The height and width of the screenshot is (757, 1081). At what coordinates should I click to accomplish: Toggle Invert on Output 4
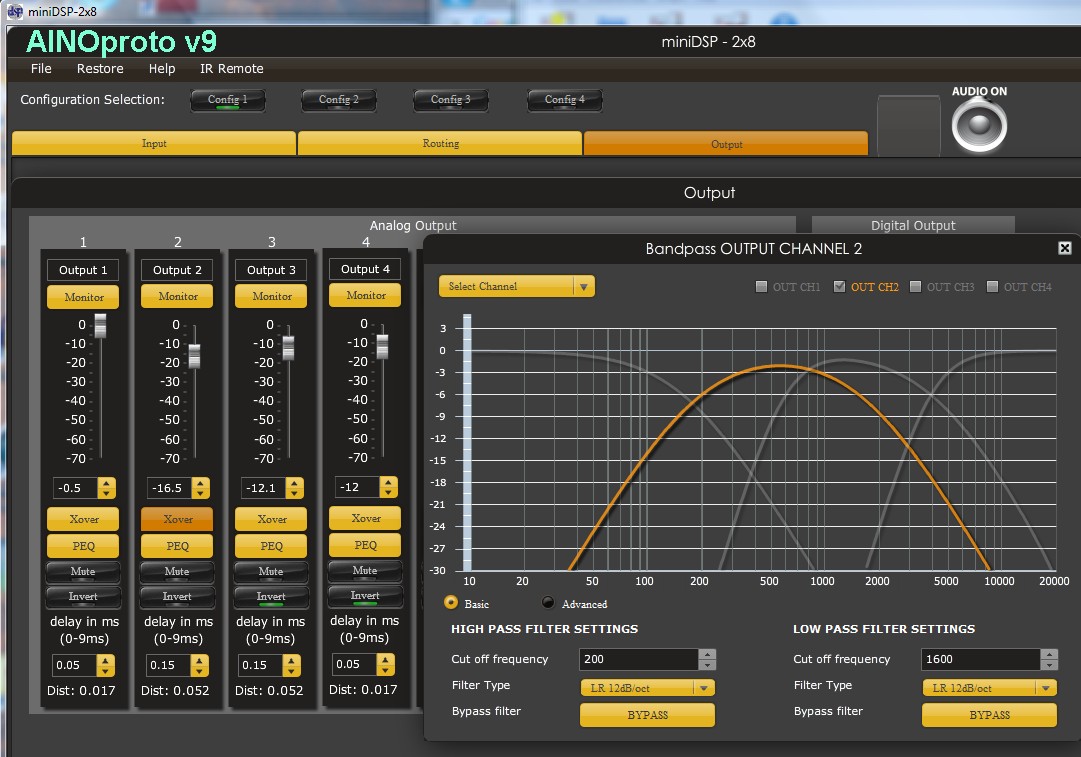point(365,596)
